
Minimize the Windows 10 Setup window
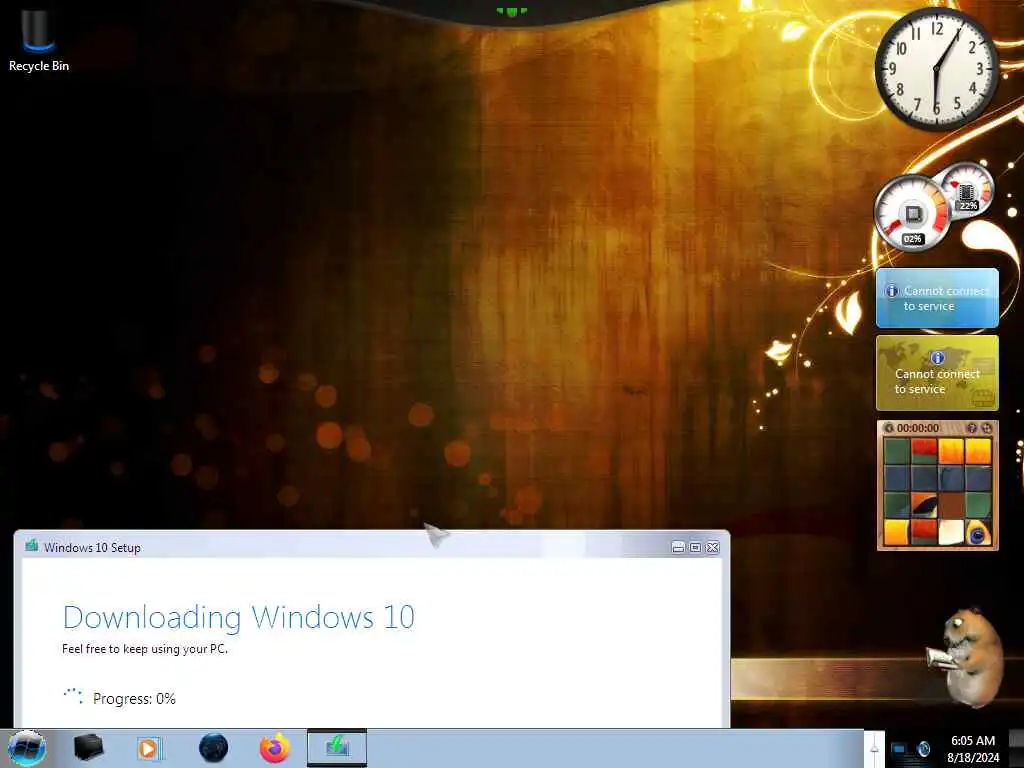(679, 547)
